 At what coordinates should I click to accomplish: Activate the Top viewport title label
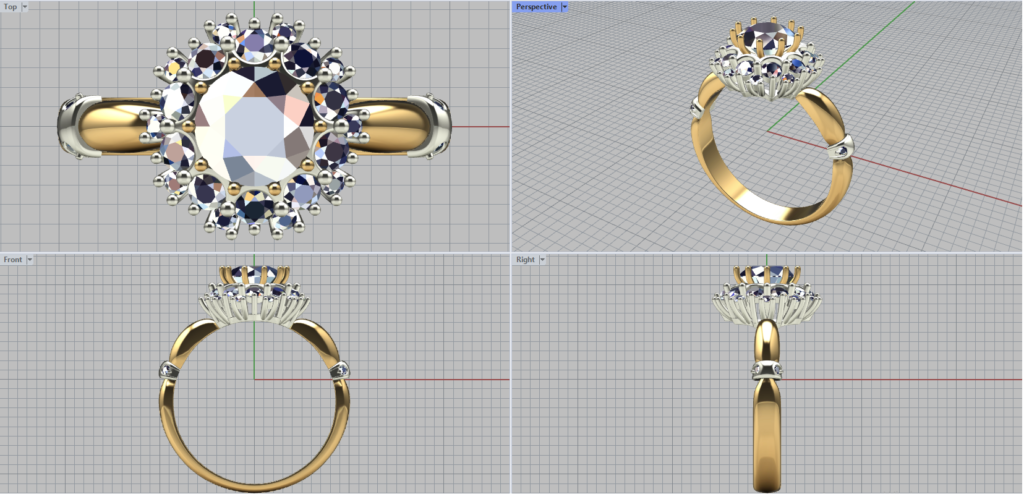[10, 7]
